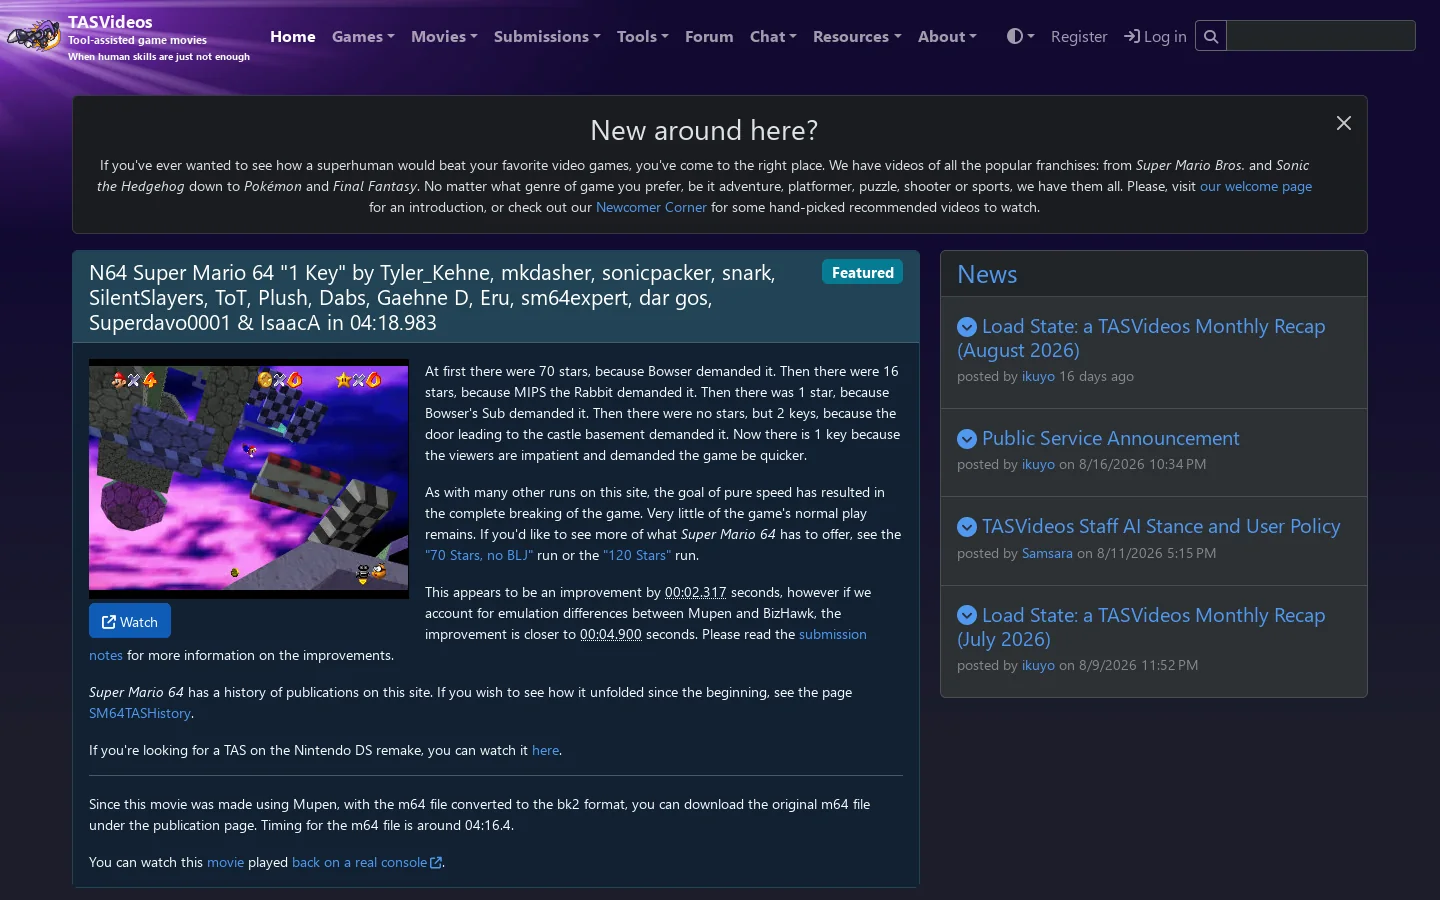Click chevron icon beside August 2026 Recap
Screen dimensions: 1440x900
(967, 327)
